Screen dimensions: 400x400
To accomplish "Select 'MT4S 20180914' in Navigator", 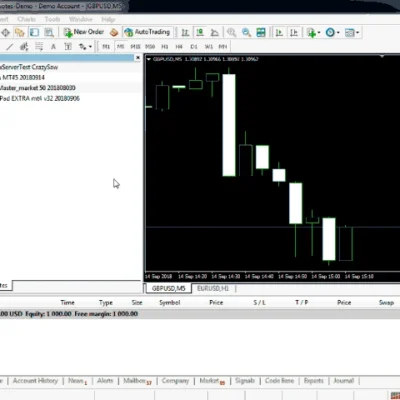I will 23,77.
